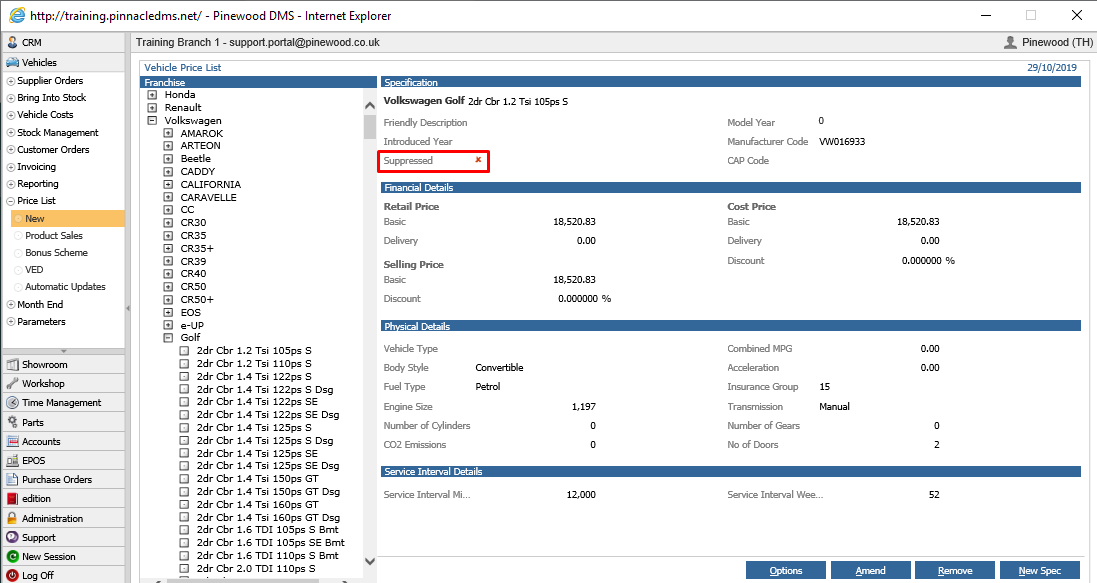Open the CRM module icon

[x=12, y=42]
